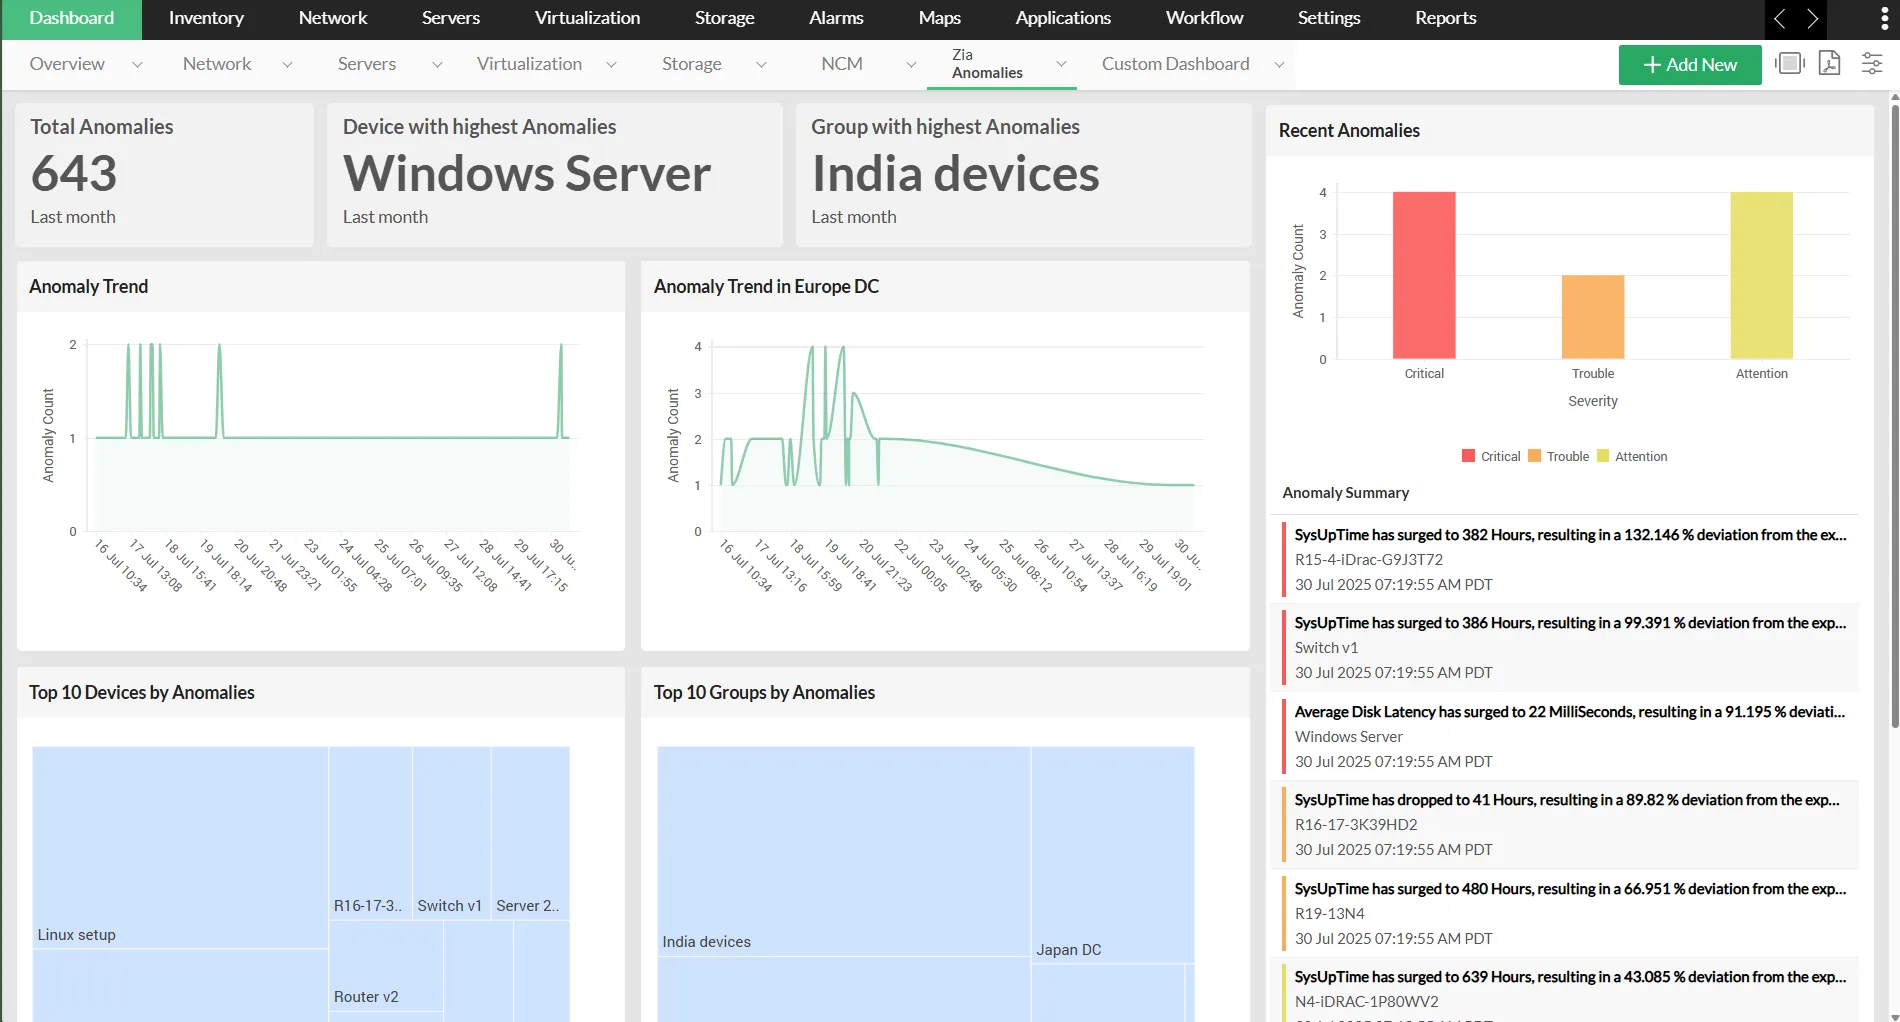Click the Add New button
Image resolution: width=1900 pixels, height=1022 pixels.
click(x=1690, y=64)
